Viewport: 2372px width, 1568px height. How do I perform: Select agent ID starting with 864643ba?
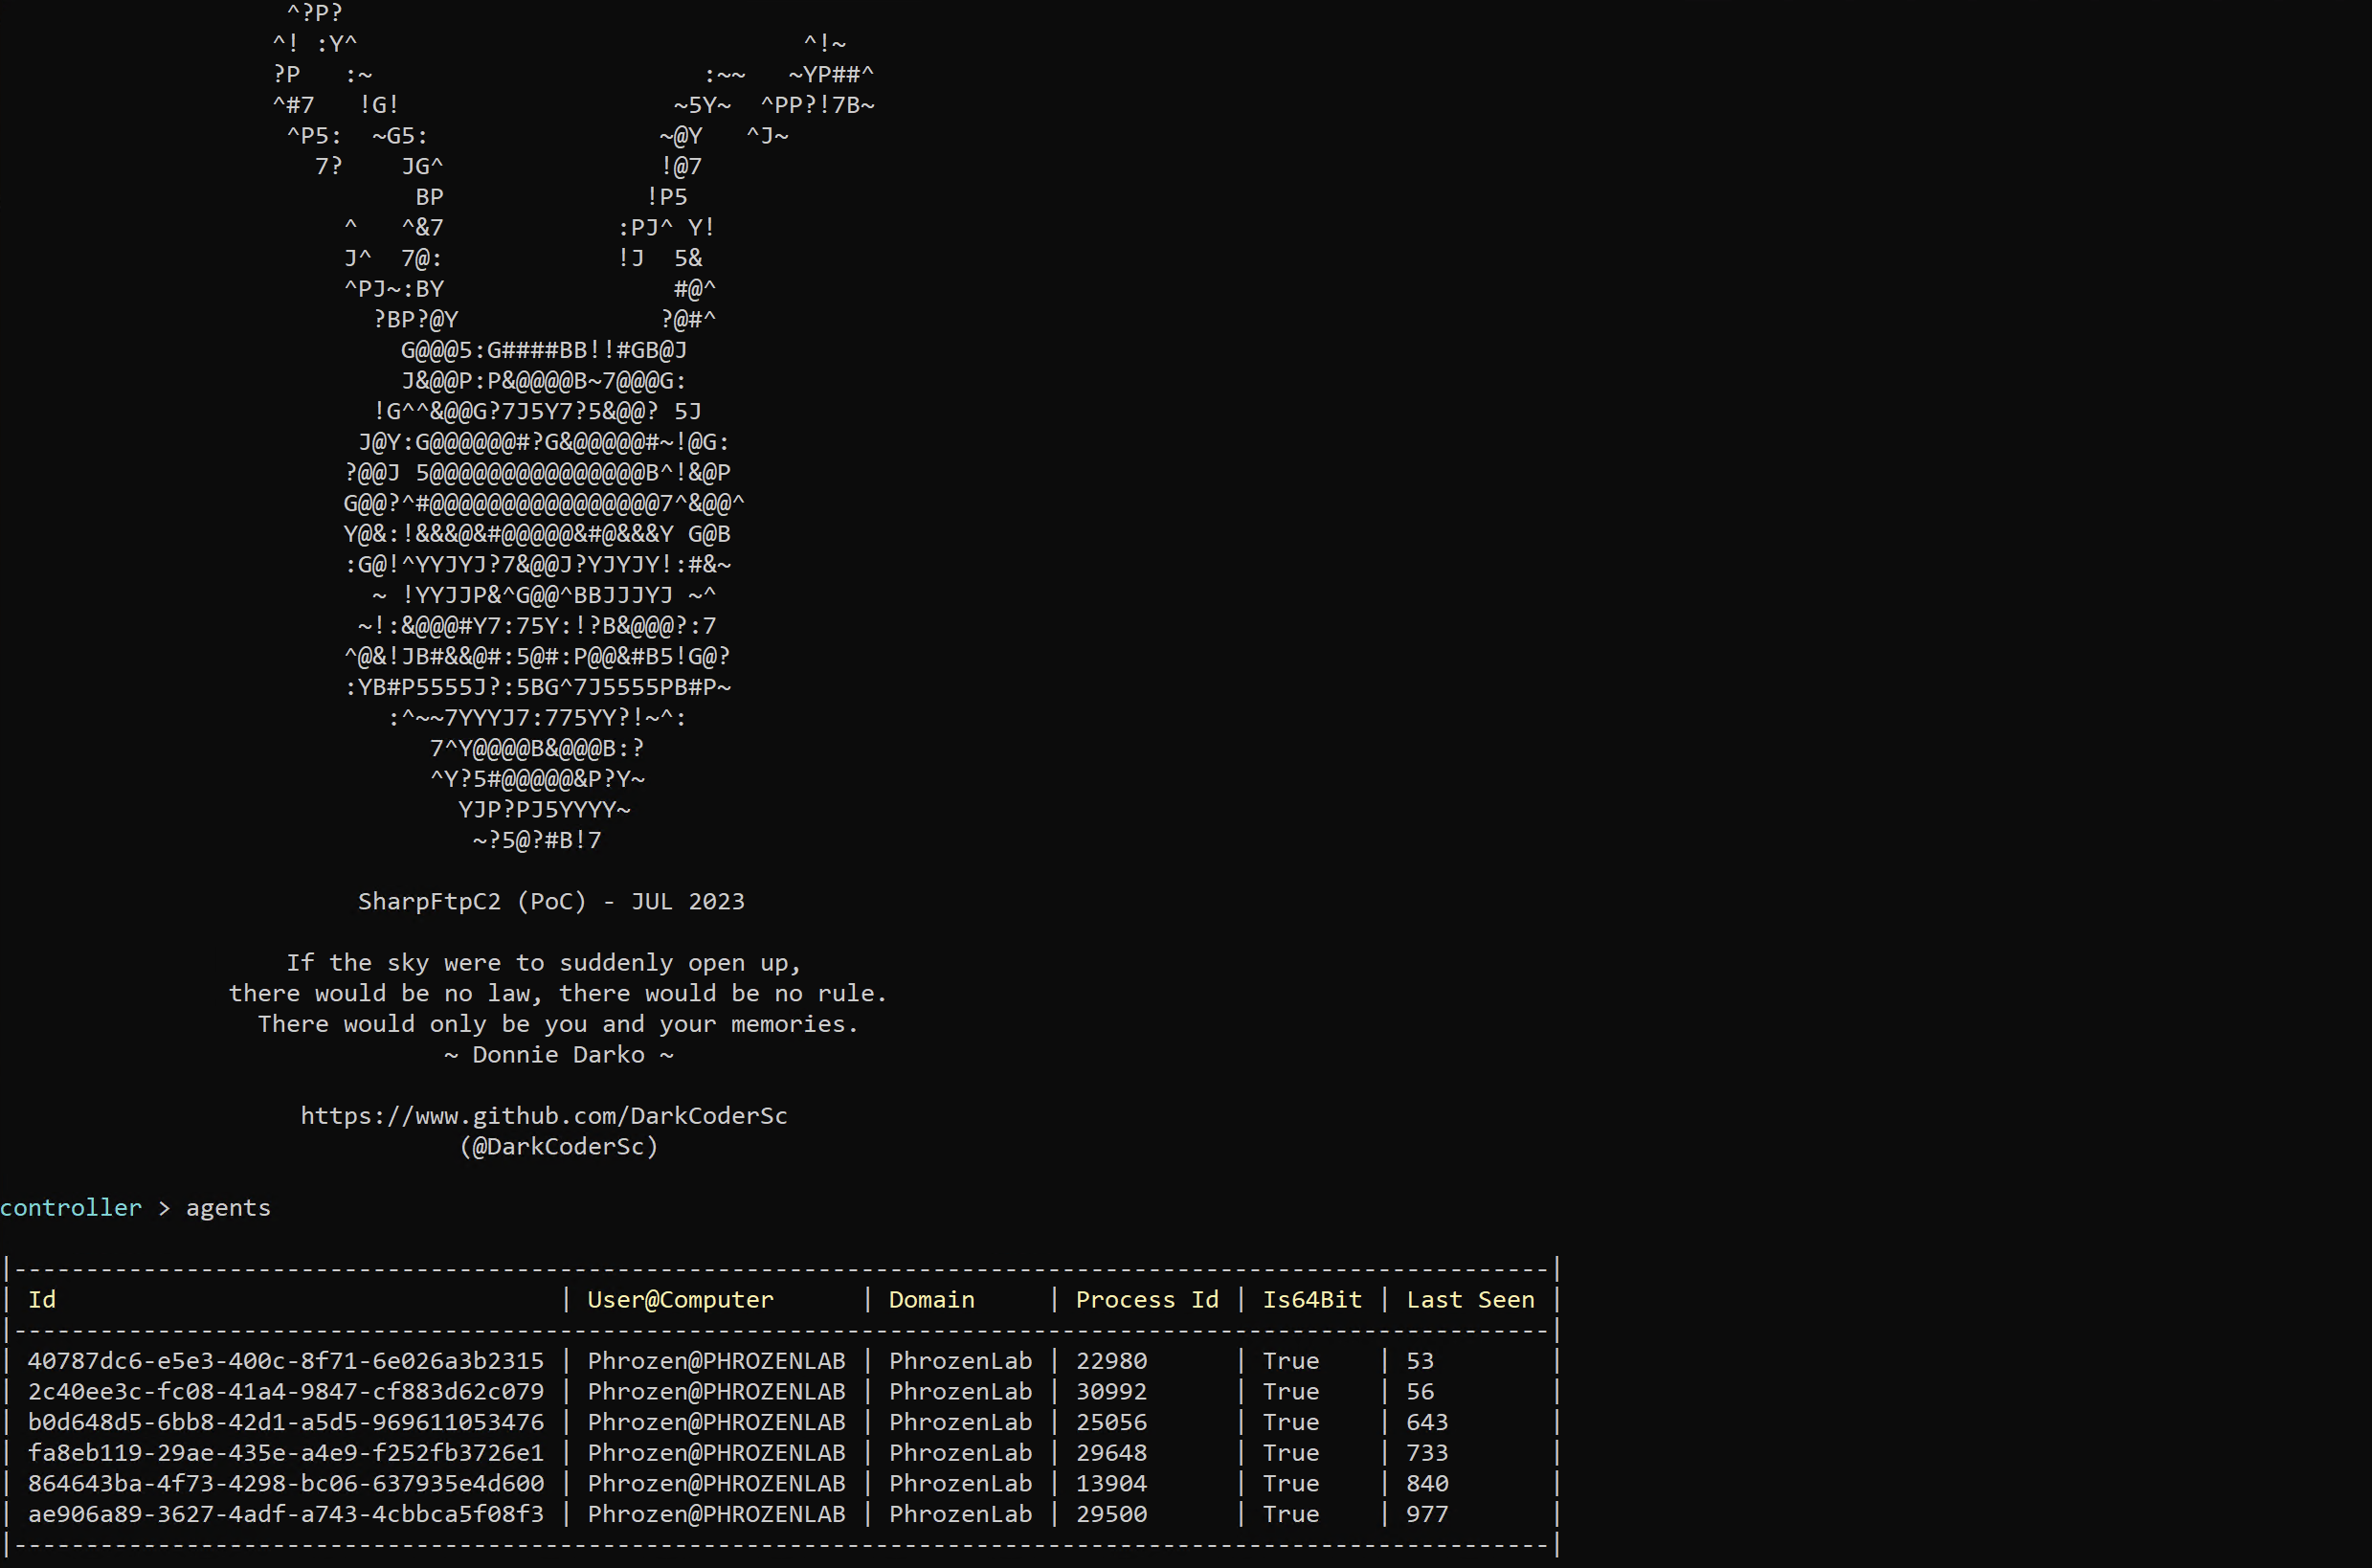click(286, 1484)
